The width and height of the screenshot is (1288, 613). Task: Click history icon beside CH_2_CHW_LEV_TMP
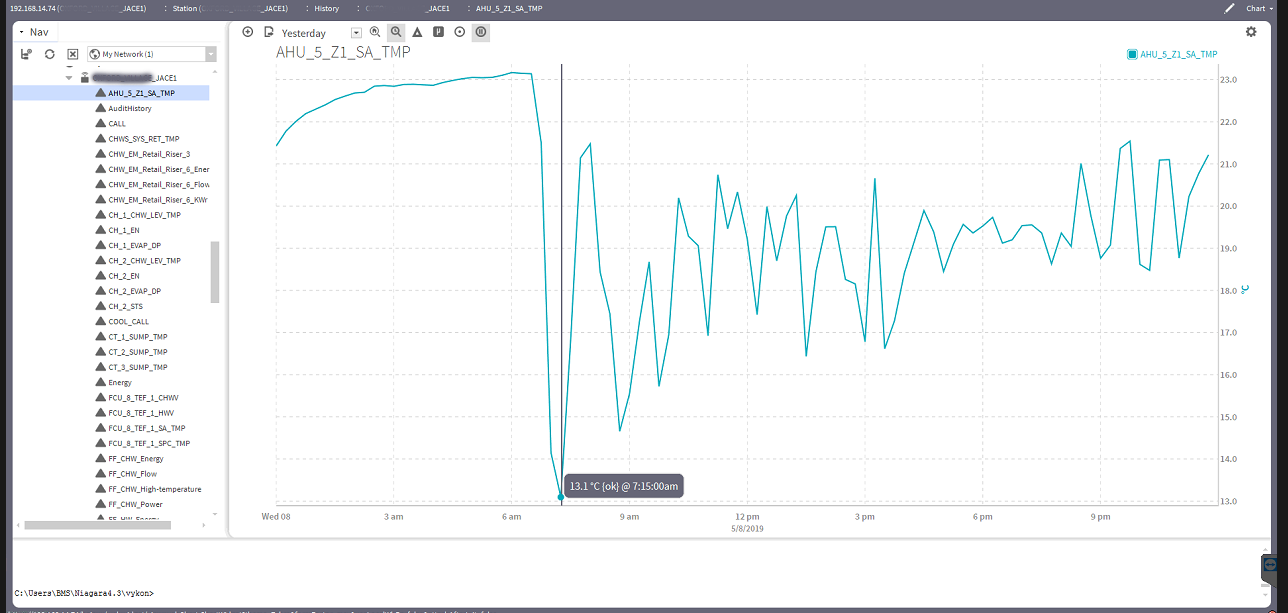[x=100, y=260]
